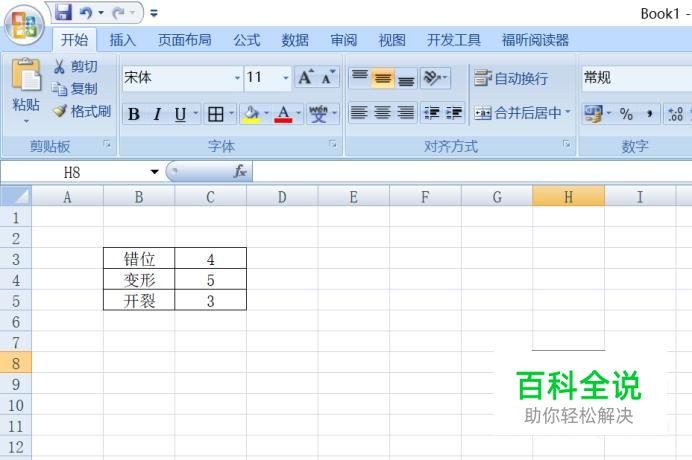The image size is (692, 460).
Task: Open the 视图 tab
Action: pyautogui.click(x=392, y=40)
